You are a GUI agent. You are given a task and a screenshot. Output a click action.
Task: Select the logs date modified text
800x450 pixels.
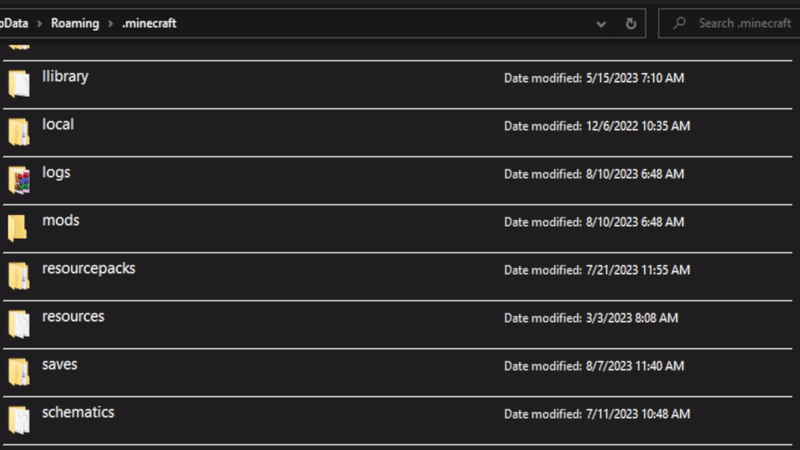[x=594, y=174]
